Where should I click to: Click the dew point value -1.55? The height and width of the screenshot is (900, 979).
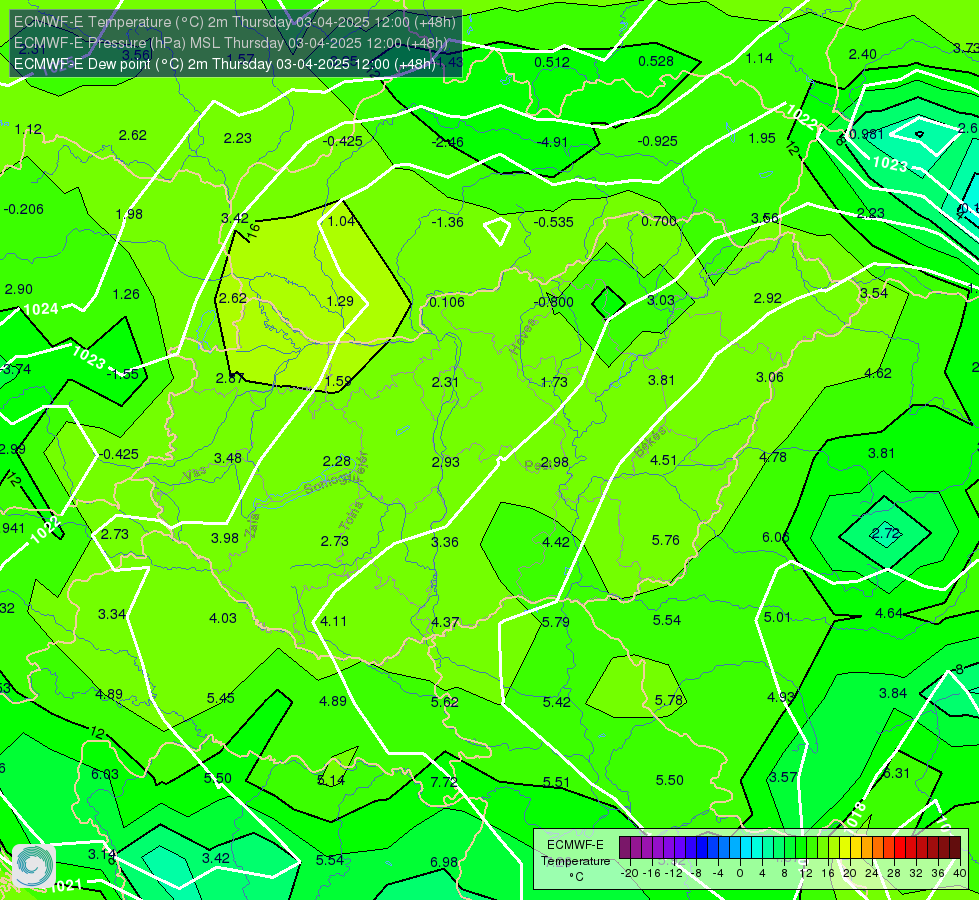click(x=123, y=374)
